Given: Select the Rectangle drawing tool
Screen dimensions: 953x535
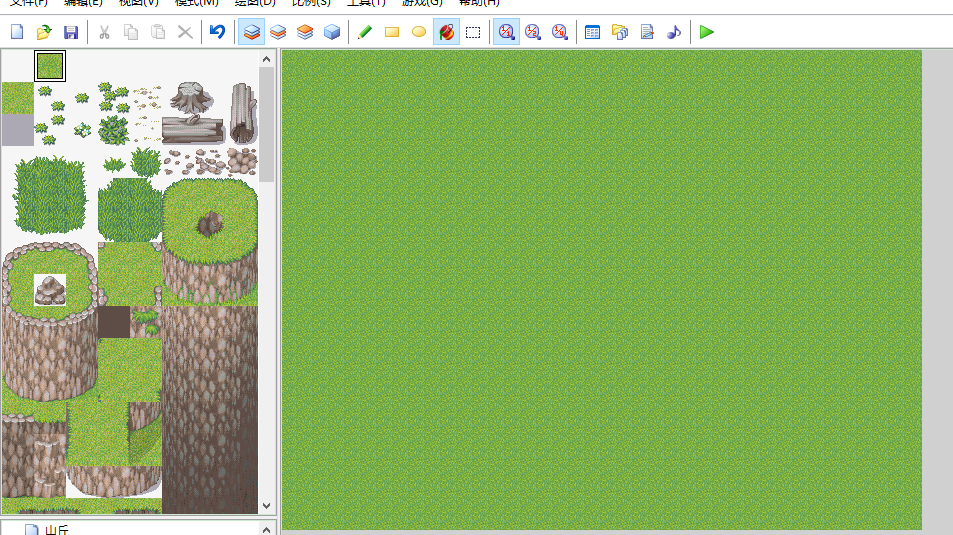Looking at the screenshot, I should click(392, 32).
